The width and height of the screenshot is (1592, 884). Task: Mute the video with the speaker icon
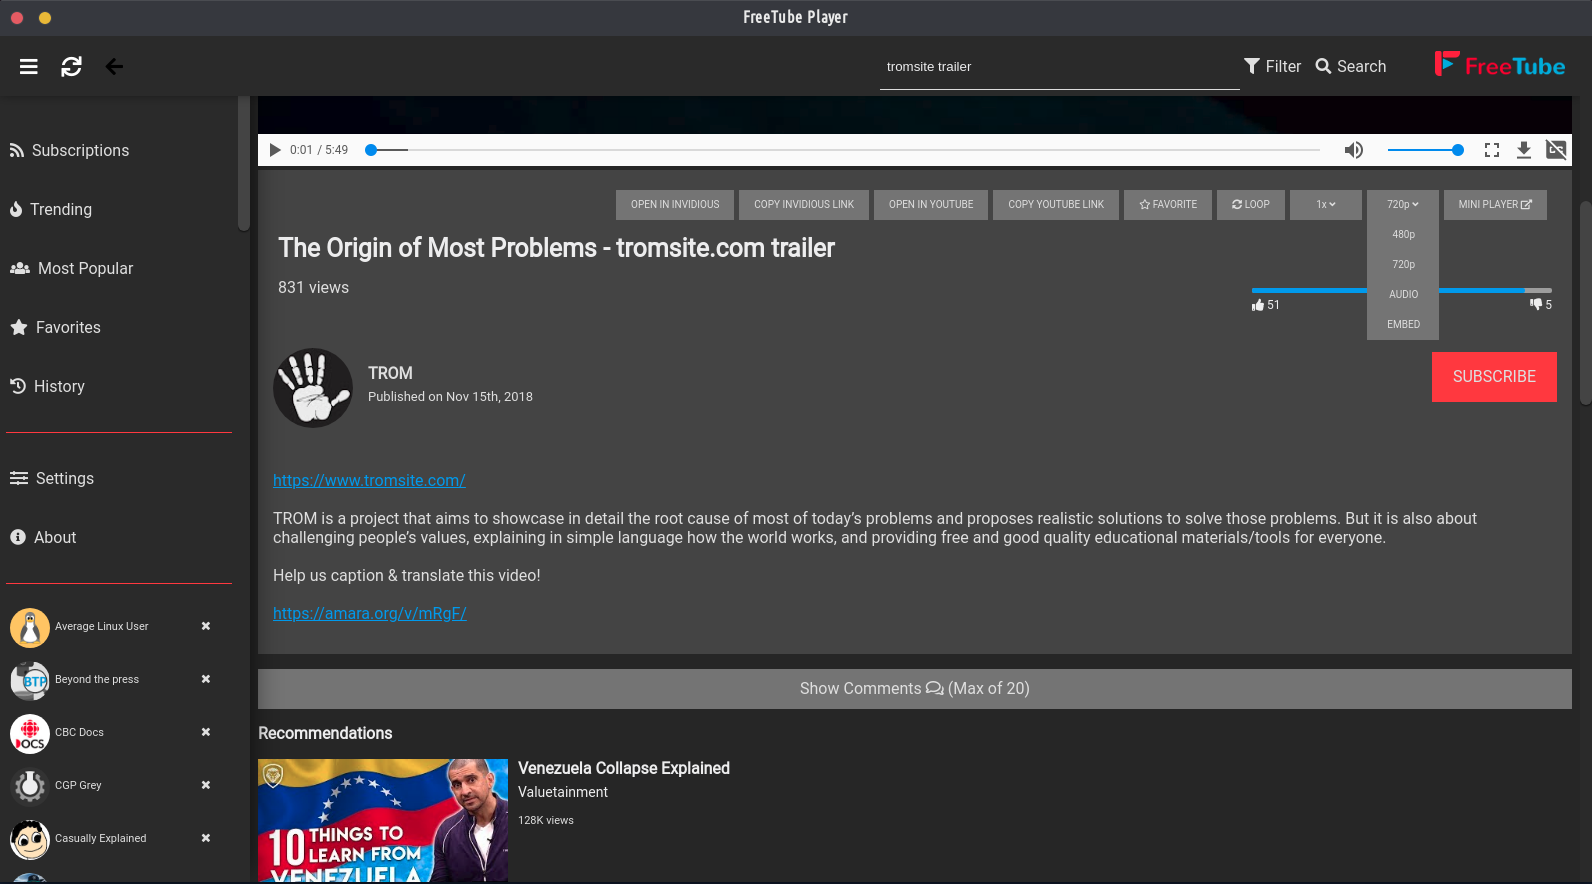click(1353, 150)
